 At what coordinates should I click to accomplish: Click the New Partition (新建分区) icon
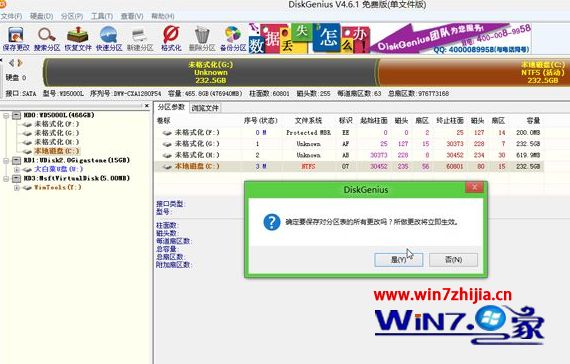coord(140,39)
